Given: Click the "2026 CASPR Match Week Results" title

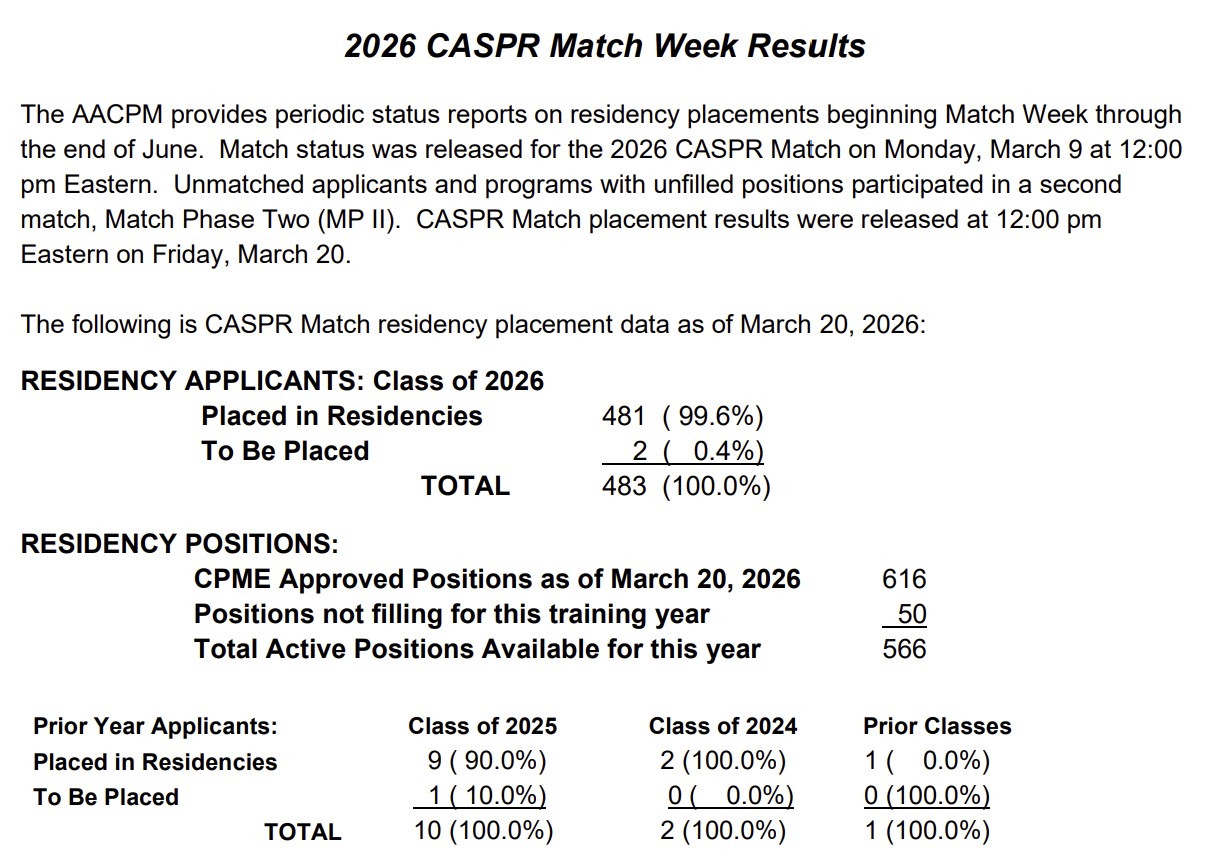Looking at the screenshot, I should (605, 46).
